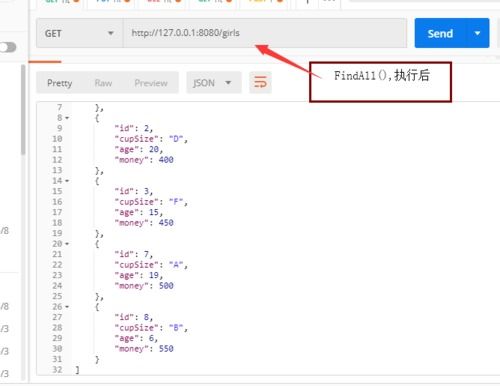Click the "cupSize": "A" line
500x386 pixels.
point(151,265)
